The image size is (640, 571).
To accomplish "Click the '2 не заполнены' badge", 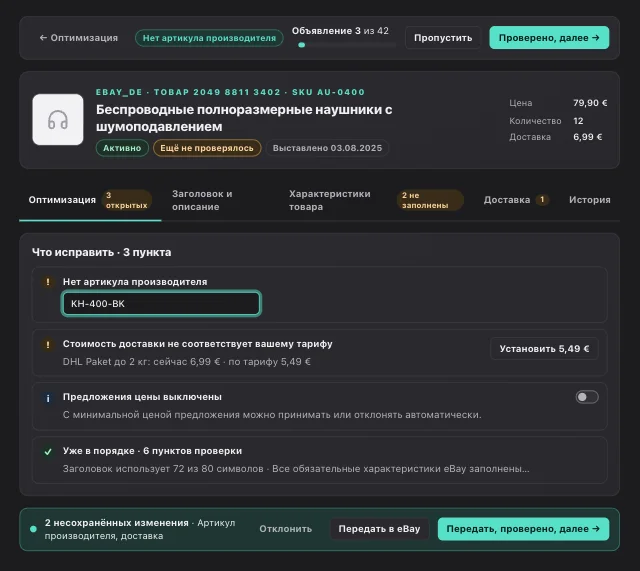I will [x=430, y=200].
